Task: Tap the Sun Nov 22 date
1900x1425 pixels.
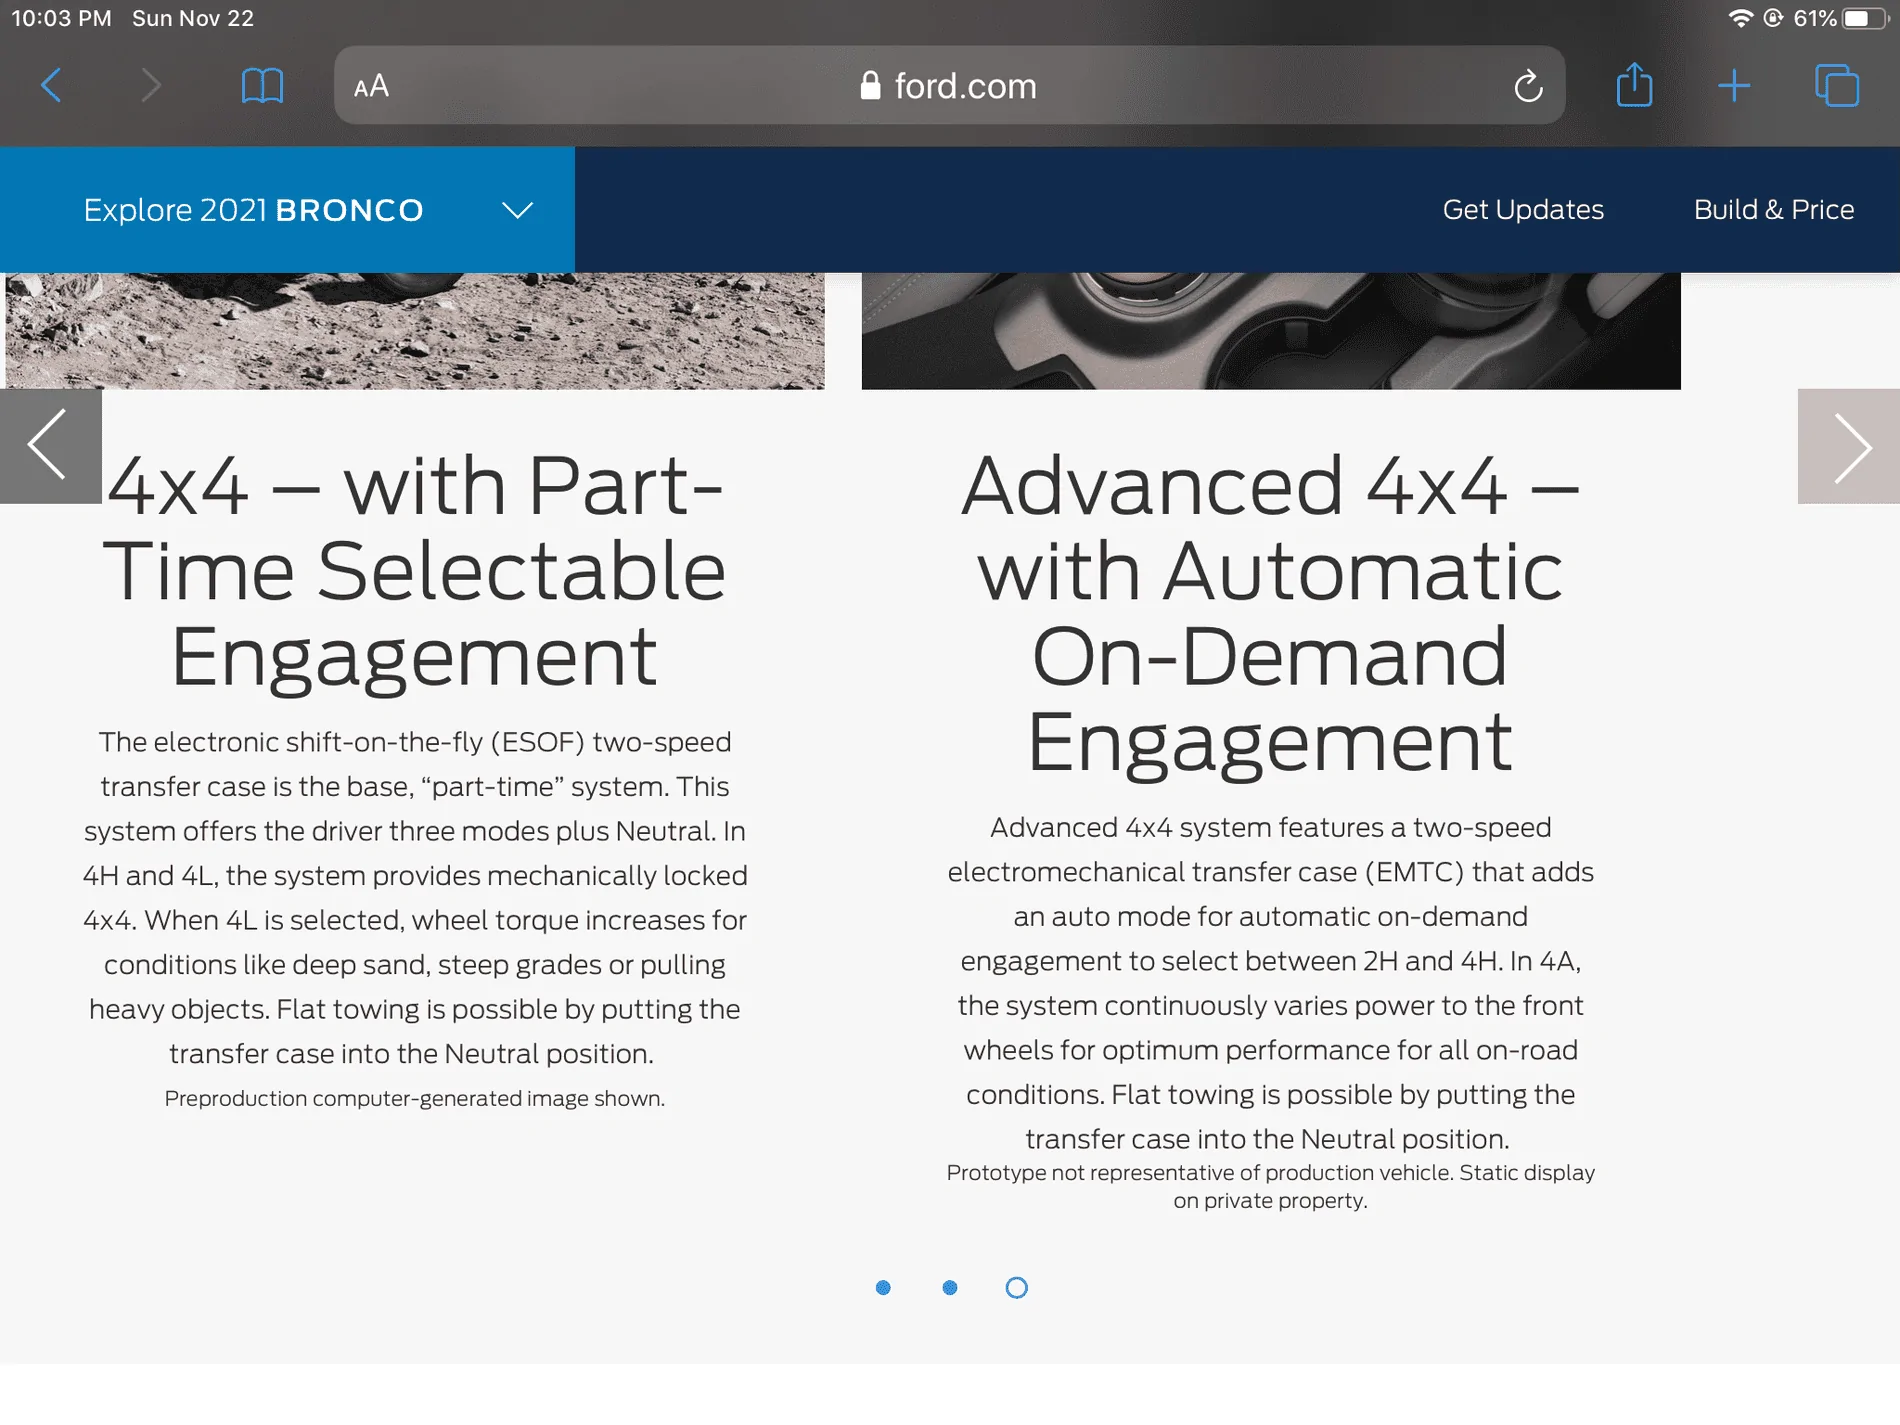Action: pyautogui.click(x=193, y=18)
